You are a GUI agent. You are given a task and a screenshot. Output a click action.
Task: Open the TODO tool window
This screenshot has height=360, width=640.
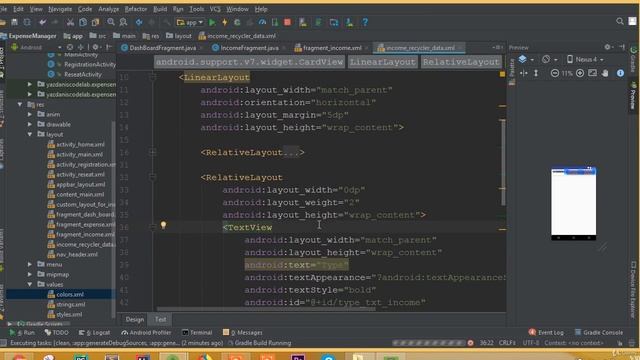tap(57, 333)
